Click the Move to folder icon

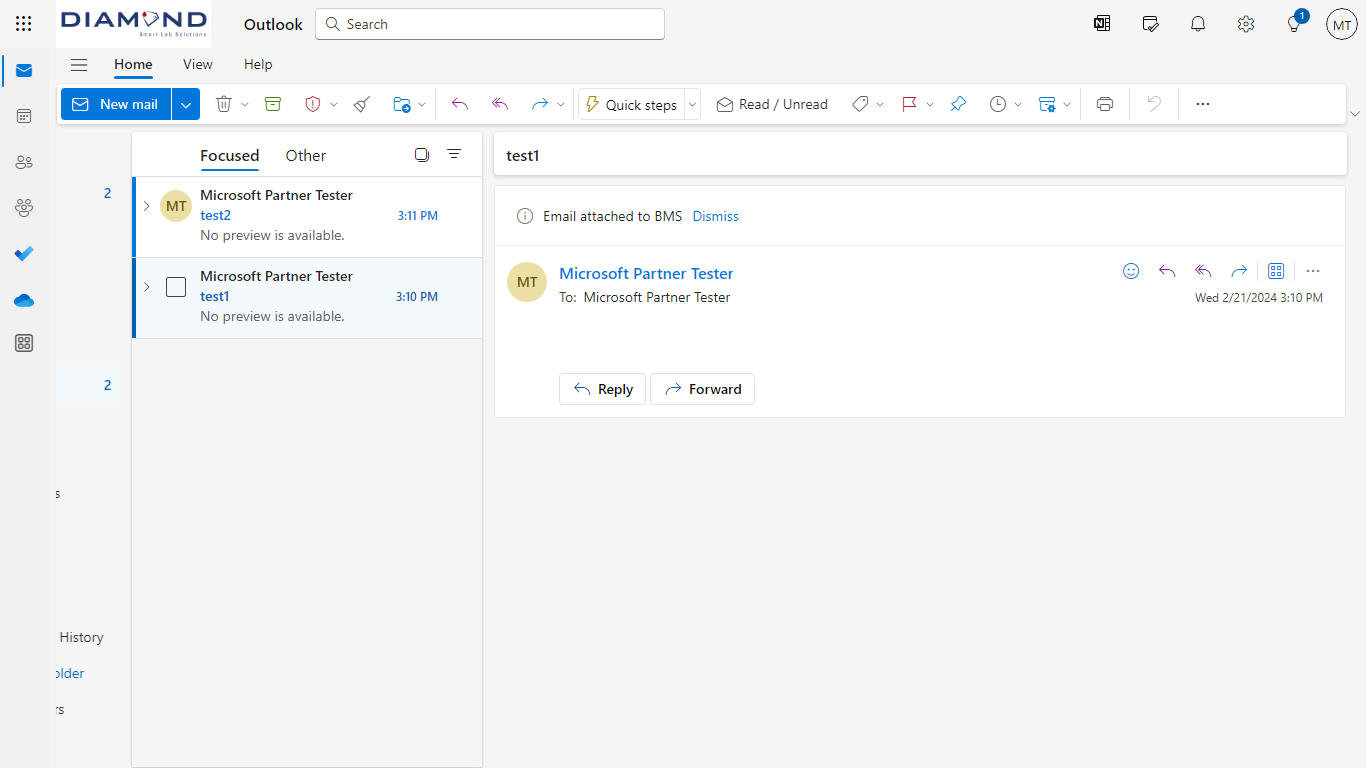(x=402, y=104)
